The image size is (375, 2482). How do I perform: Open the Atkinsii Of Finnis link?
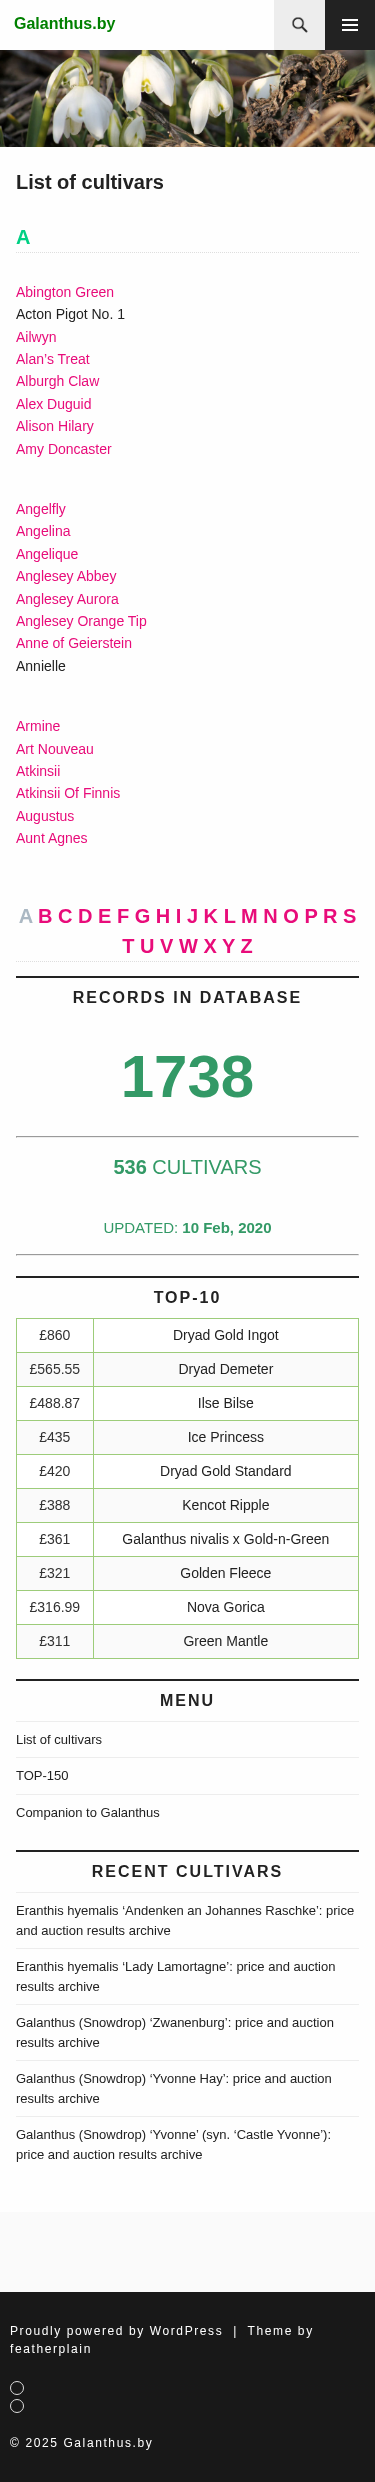[68, 793]
